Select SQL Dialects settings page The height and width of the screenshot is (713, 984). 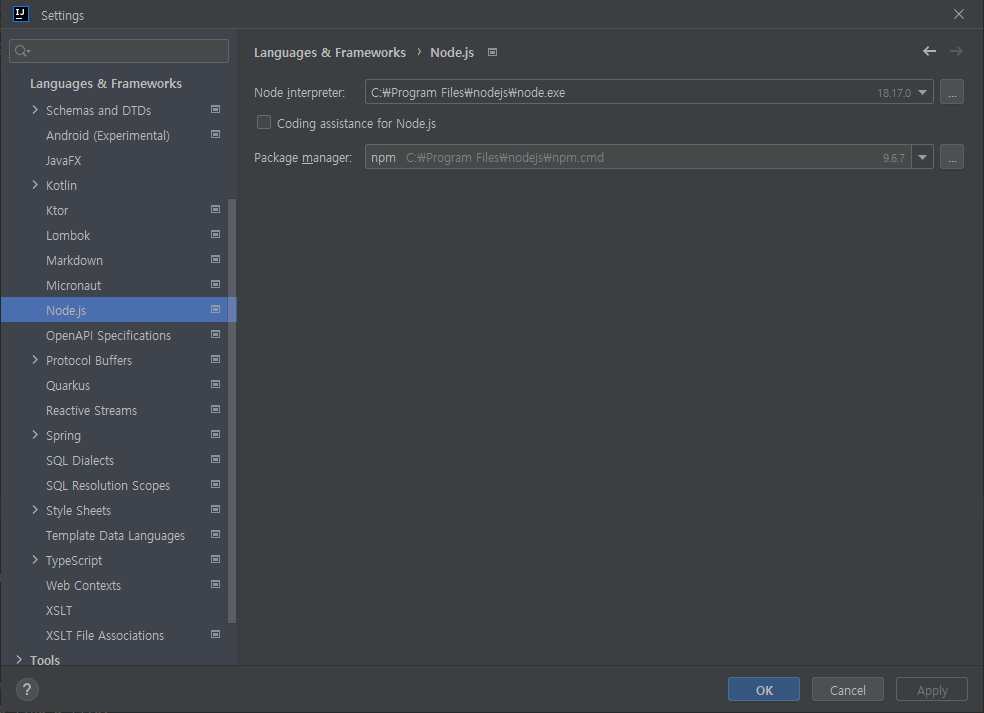click(80, 461)
